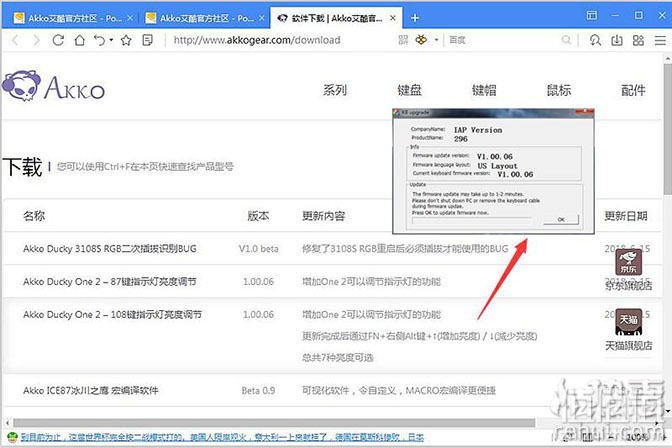Viewport: 672px width, 448px height.
Task: Reload the page with the refresh icon
Action: [x=58, y=40]
